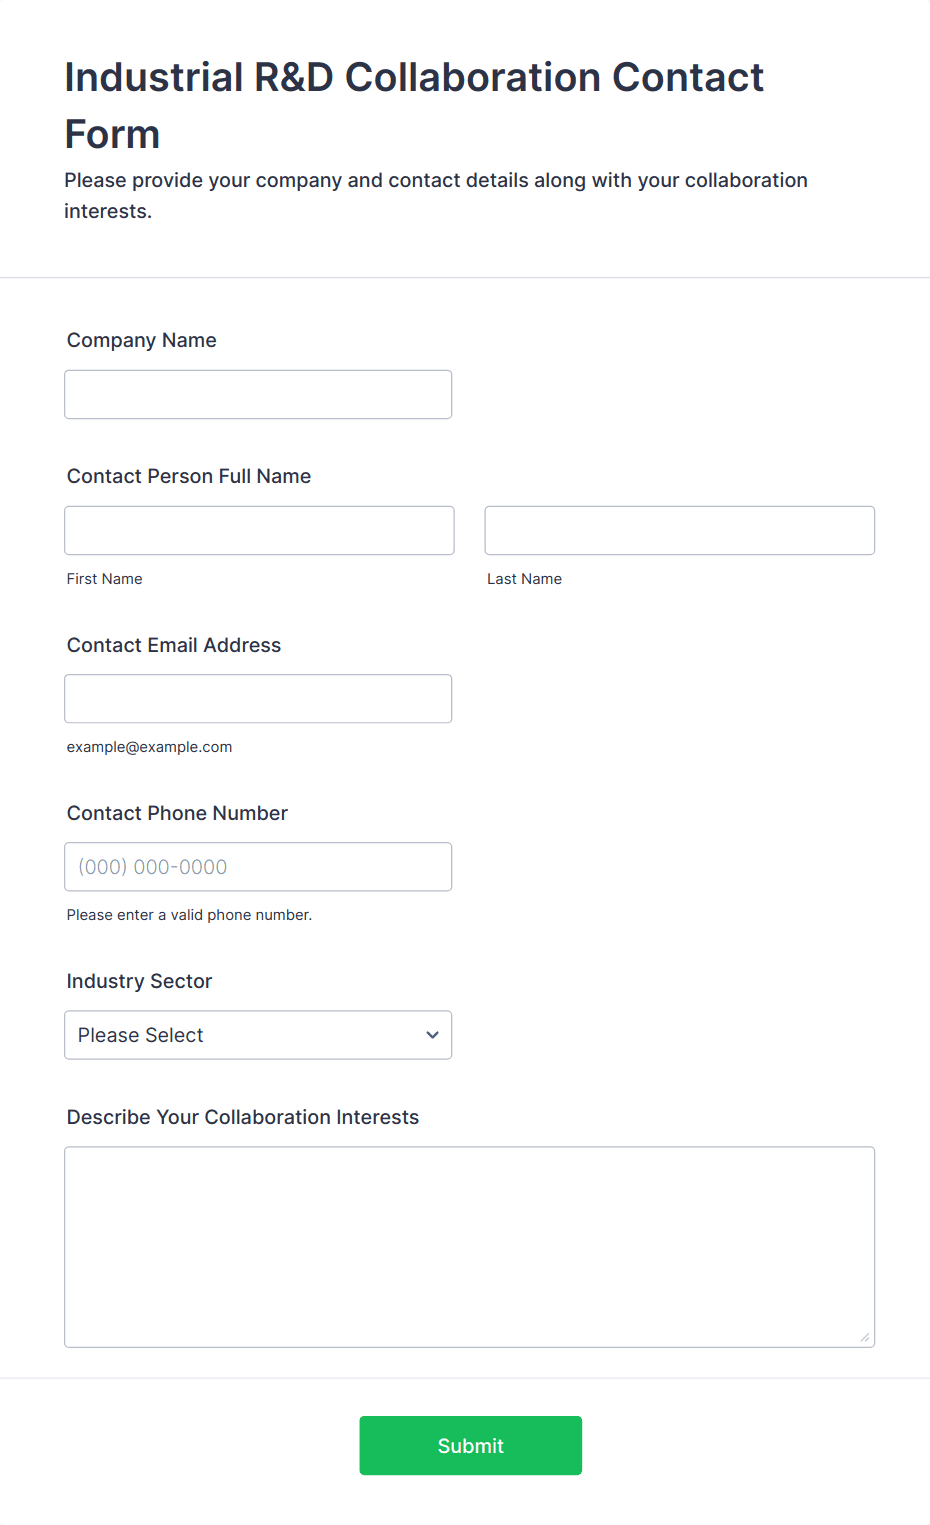Click the "Contact Person Full Name" label
Screen dimensions: 930x1525
tap(189, 476)
